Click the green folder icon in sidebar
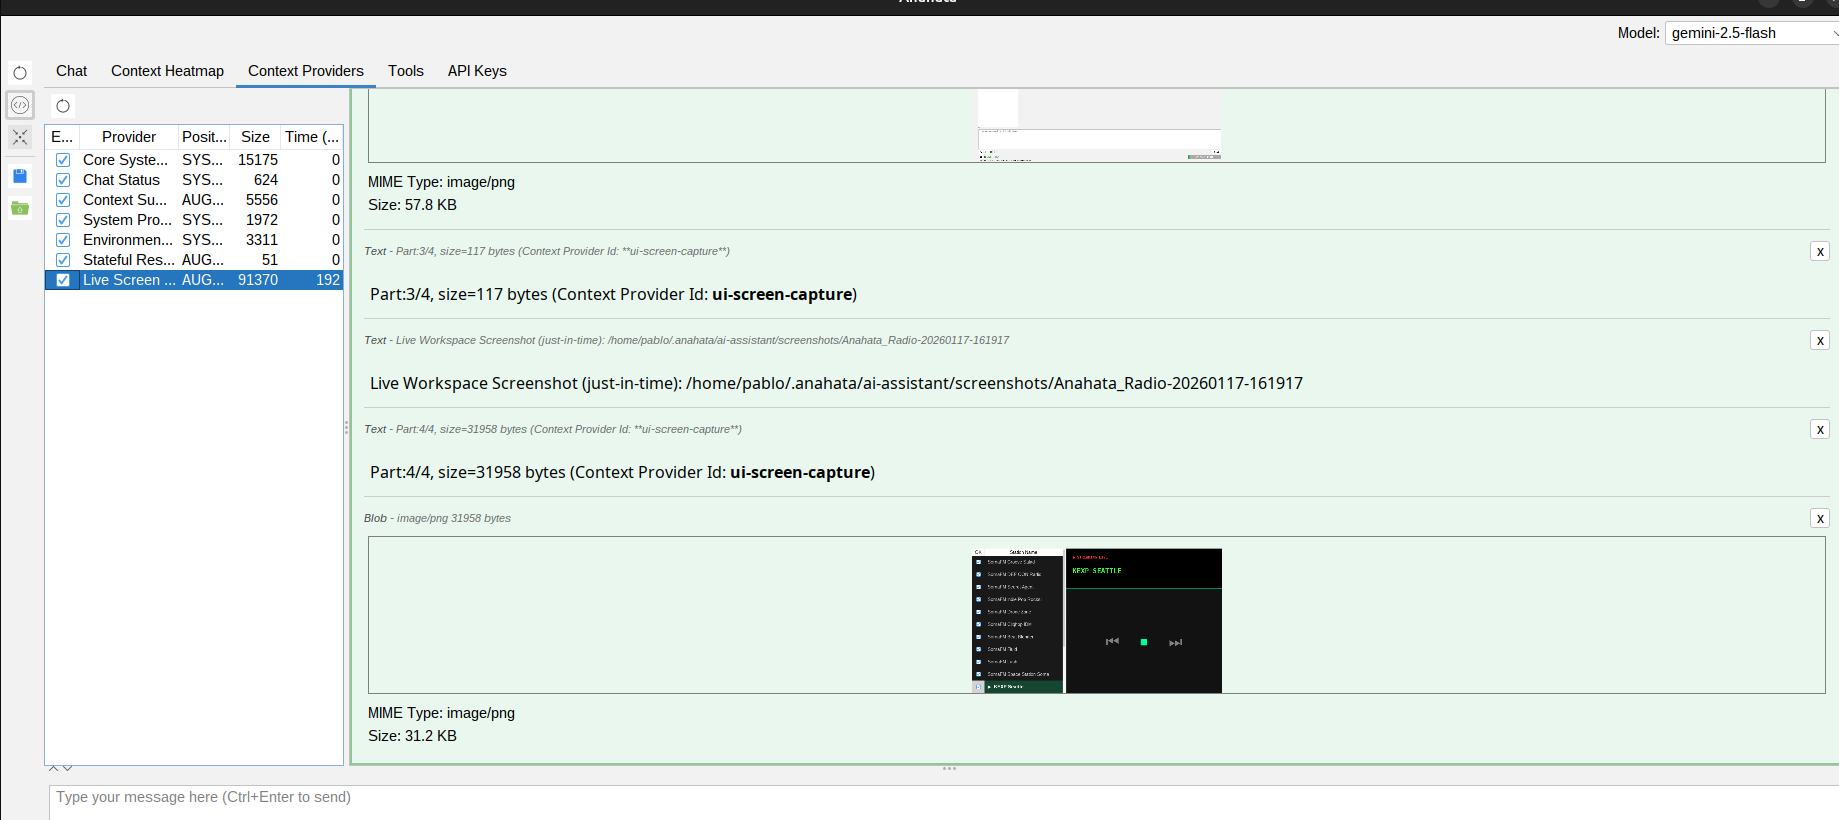Screen dimensions: 1839x820 (x=20, y=208)
